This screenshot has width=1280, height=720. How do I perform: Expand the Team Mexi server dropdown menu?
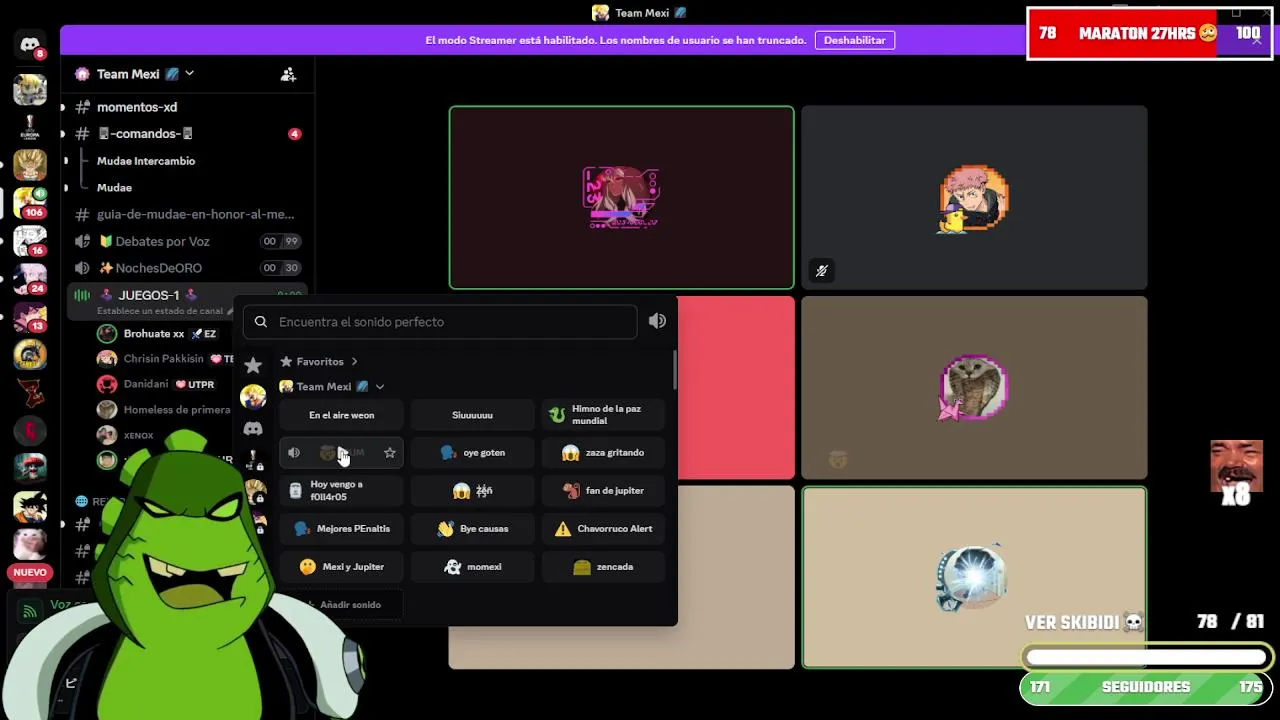pos(189,74)
